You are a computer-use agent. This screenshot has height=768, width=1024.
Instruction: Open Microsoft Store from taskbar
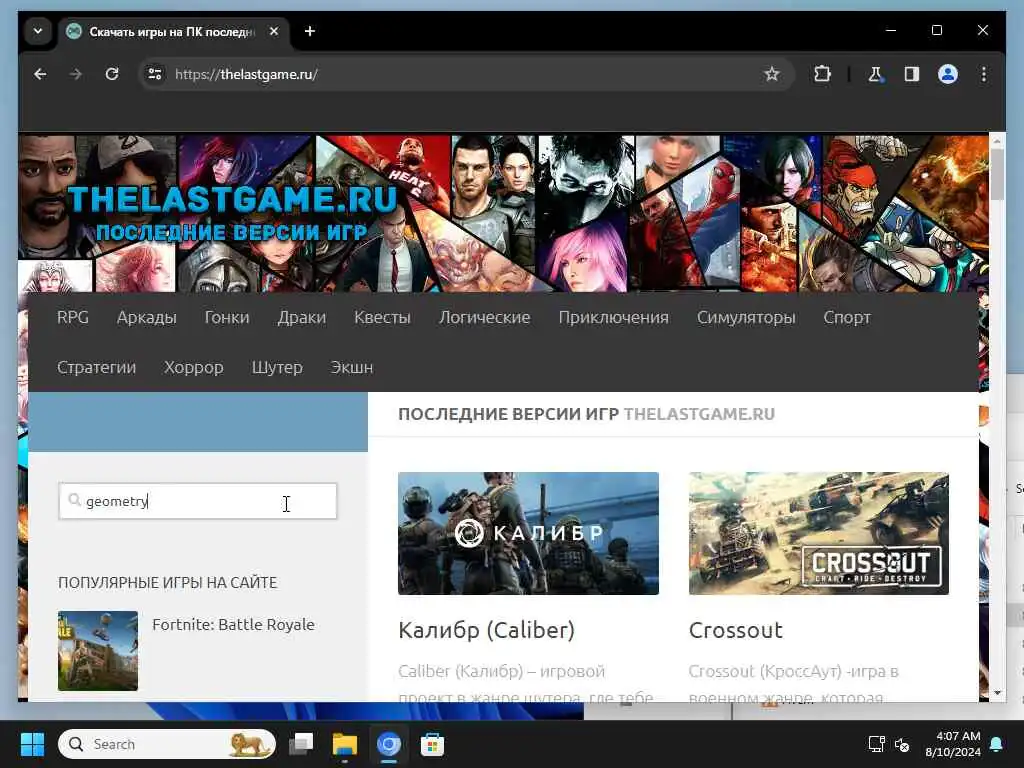tap(432, 744)
